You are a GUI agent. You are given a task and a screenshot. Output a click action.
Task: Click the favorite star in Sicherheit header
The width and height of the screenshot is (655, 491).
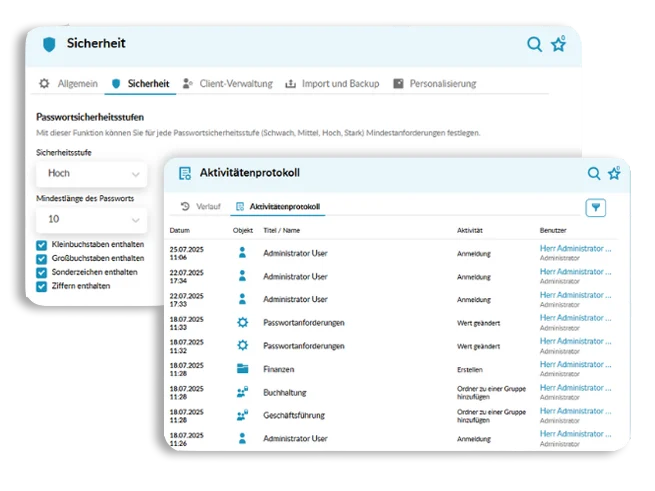click(559, 43)
